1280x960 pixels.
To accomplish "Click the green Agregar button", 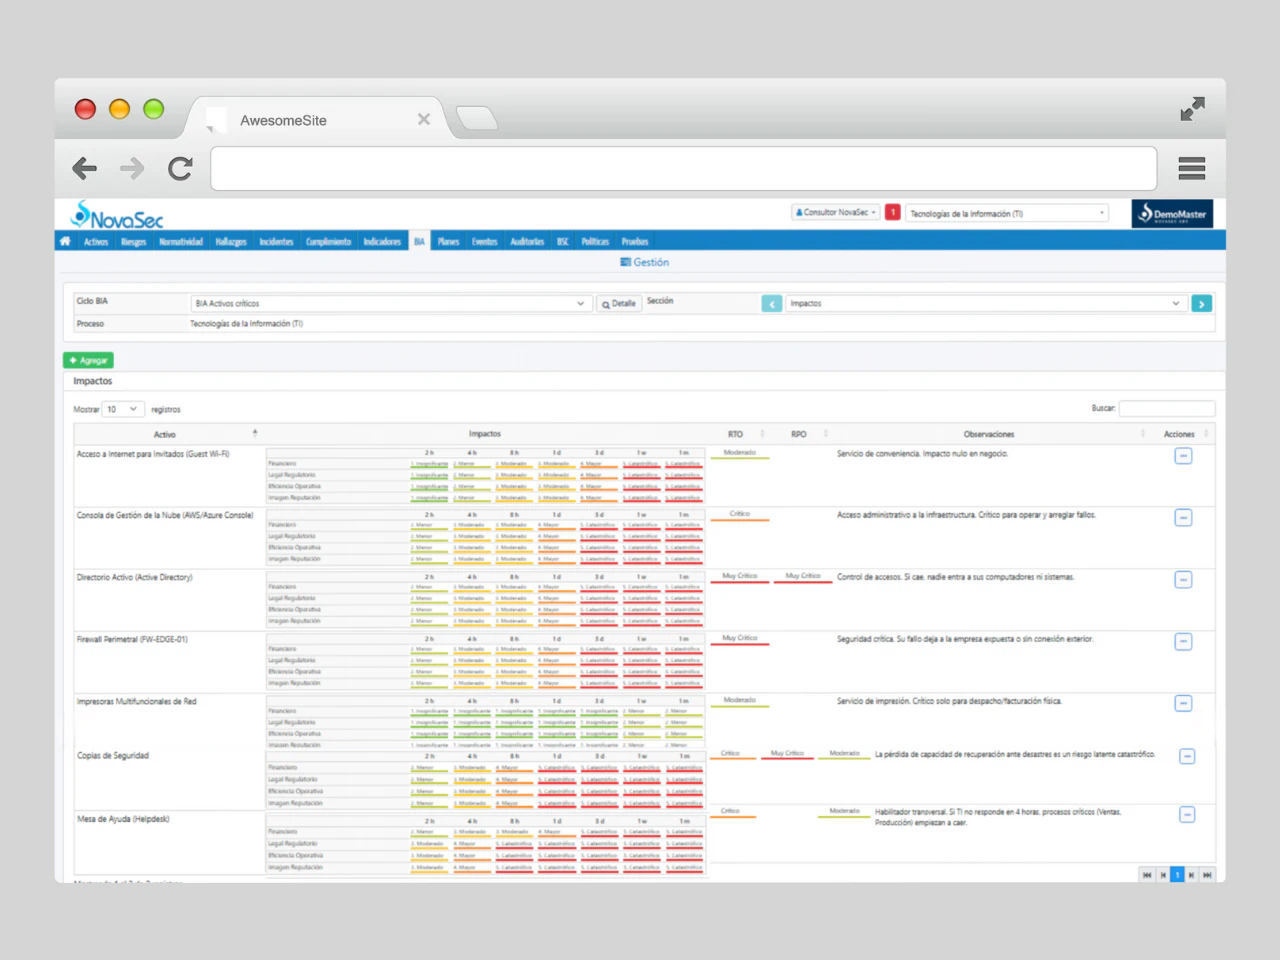I will 87,360.
